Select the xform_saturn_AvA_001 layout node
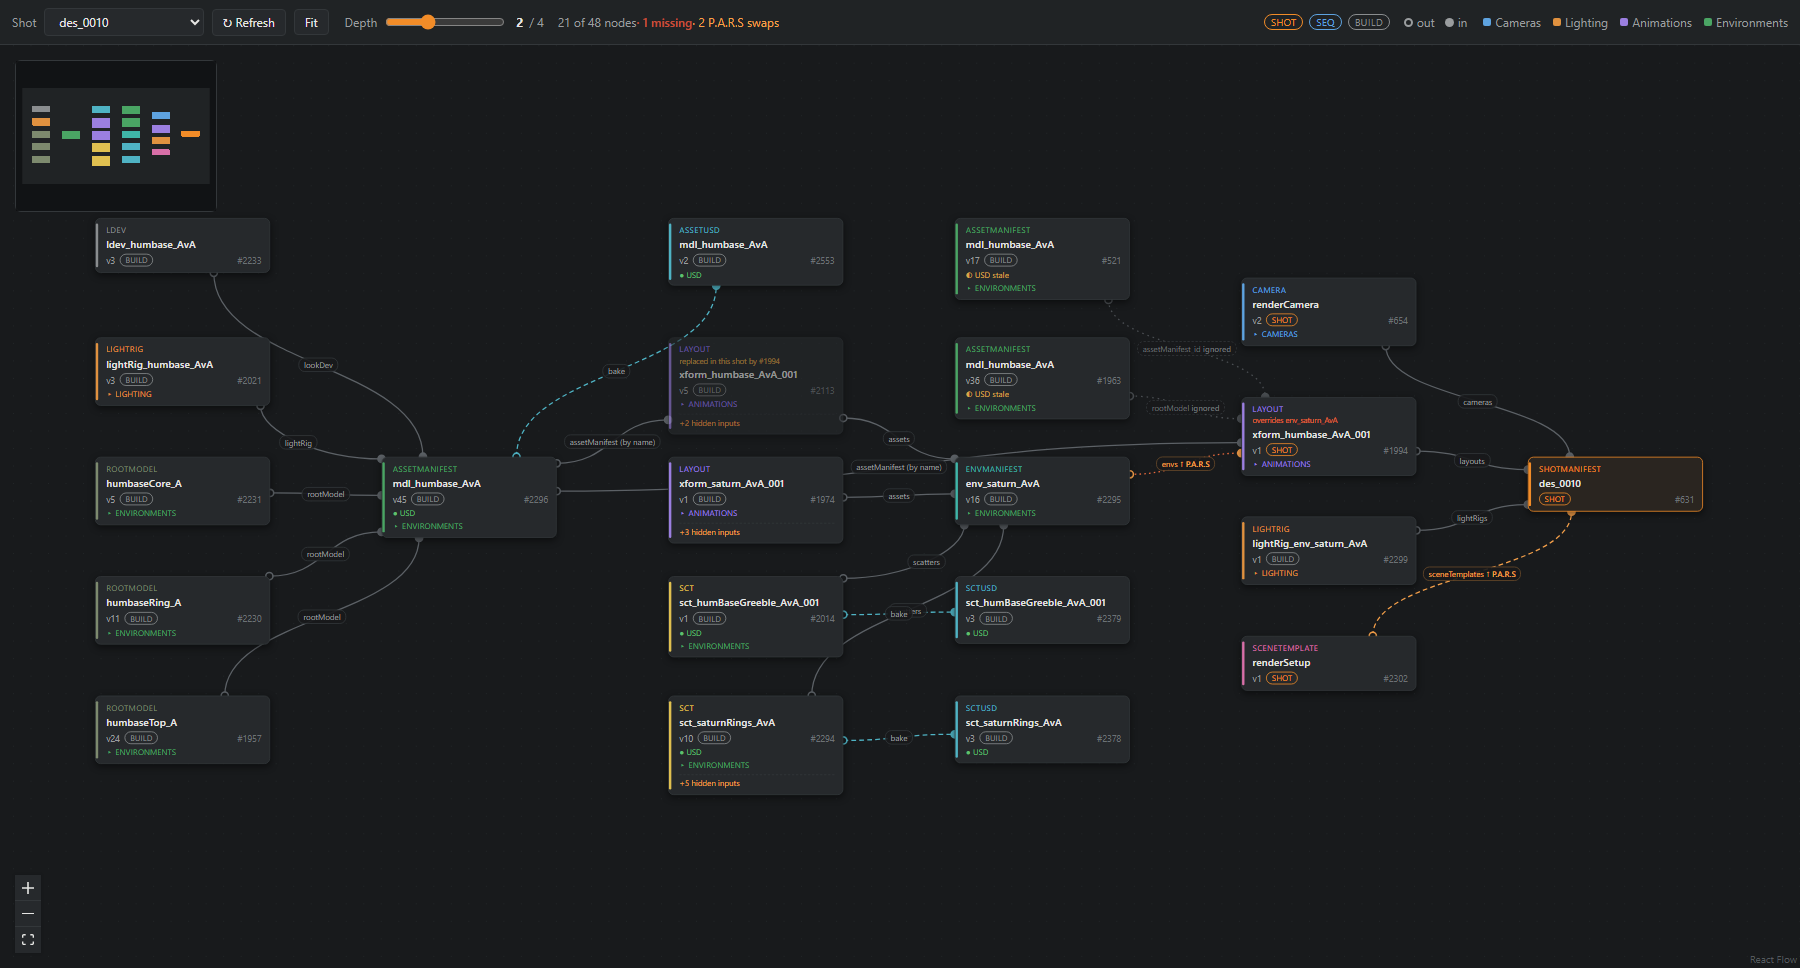The image size is (1800, 968). pos(756,500)
